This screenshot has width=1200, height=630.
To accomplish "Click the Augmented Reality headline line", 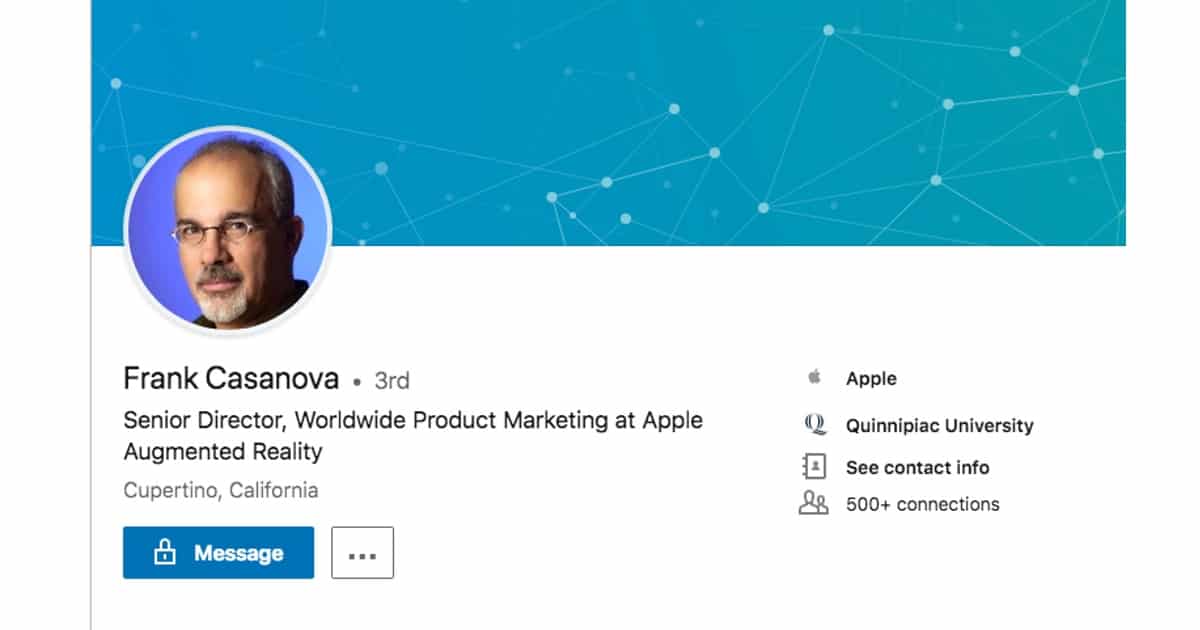I will pyautogui.click(x=222, y=452).
